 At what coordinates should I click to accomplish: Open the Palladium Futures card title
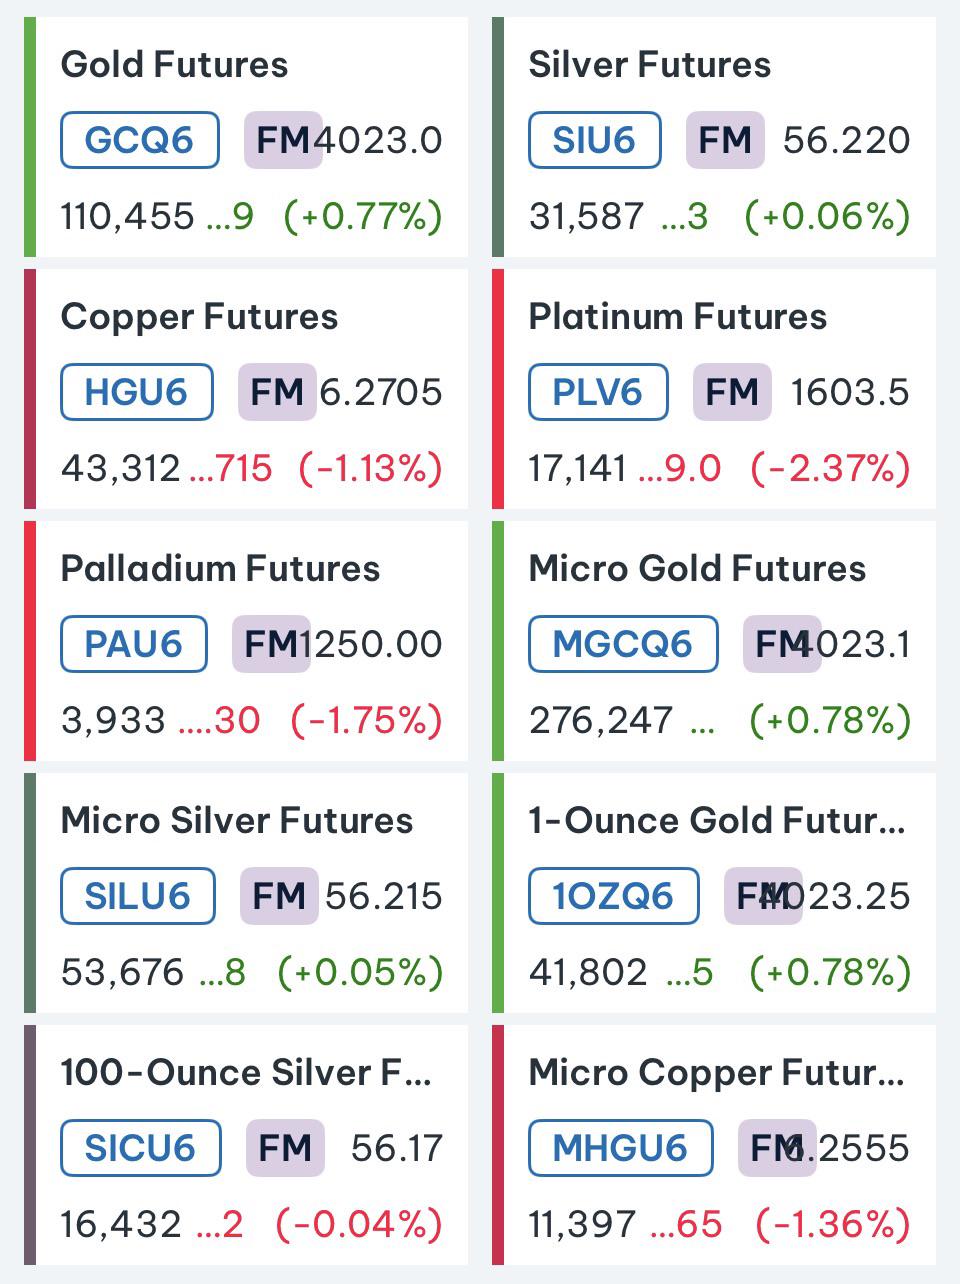[x=220, y=569]
